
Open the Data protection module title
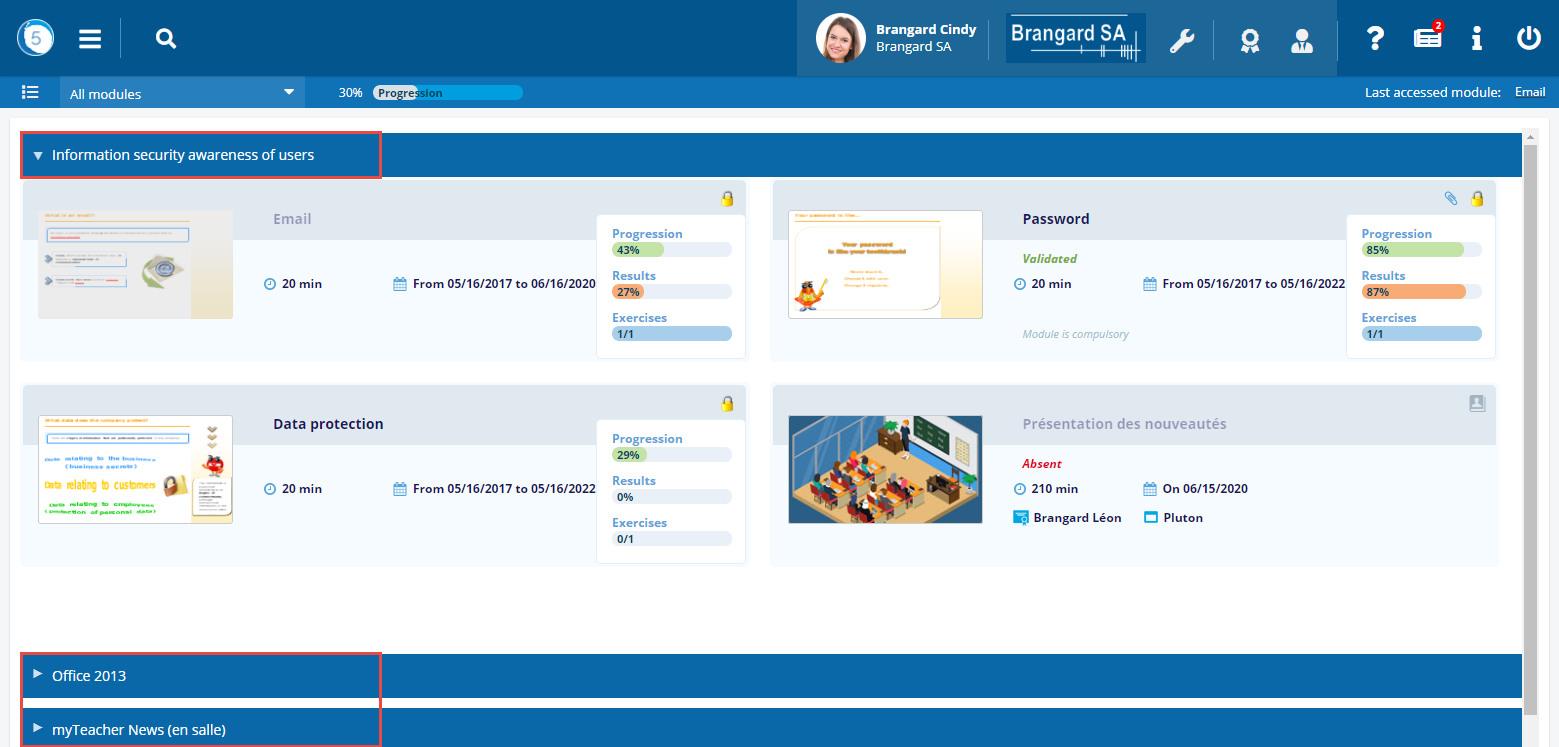point(328,424)
